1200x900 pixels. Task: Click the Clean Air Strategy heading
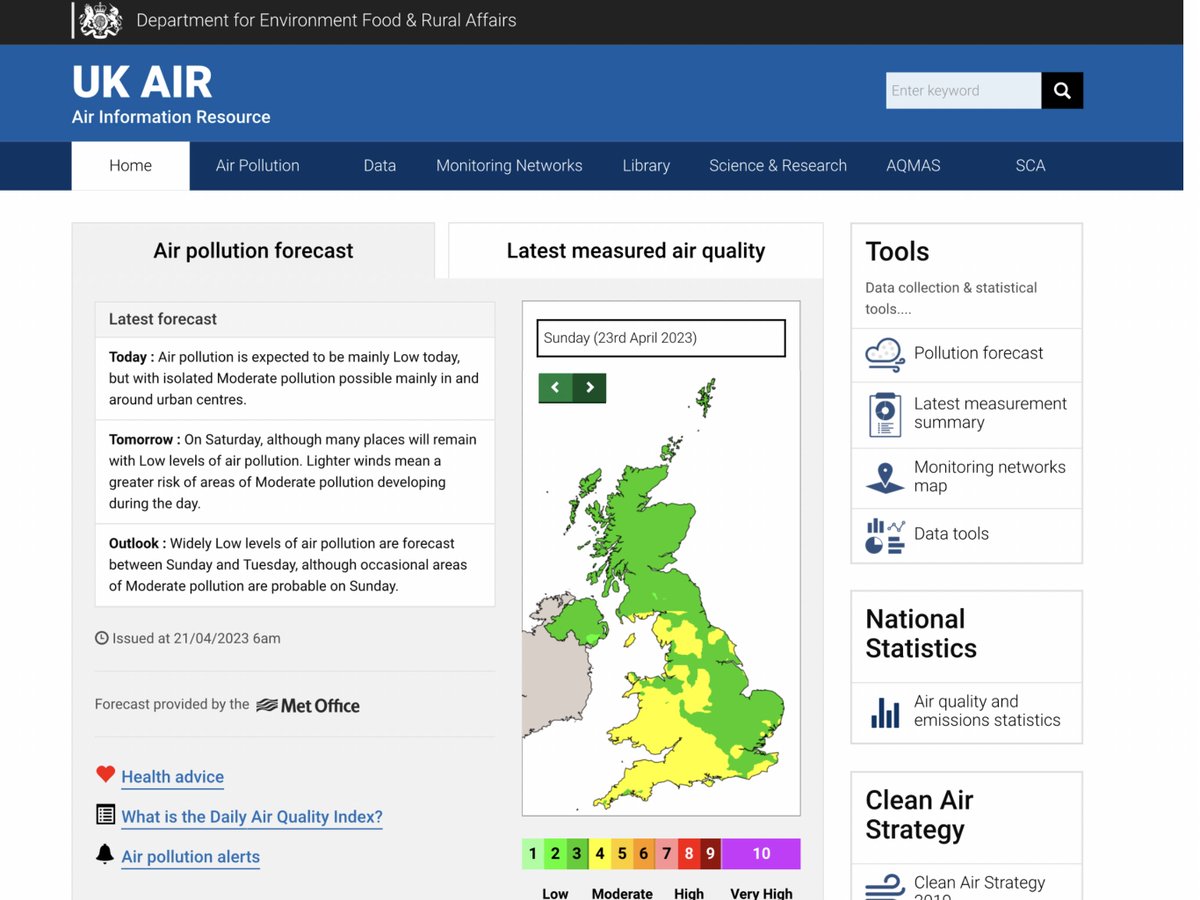919,815
